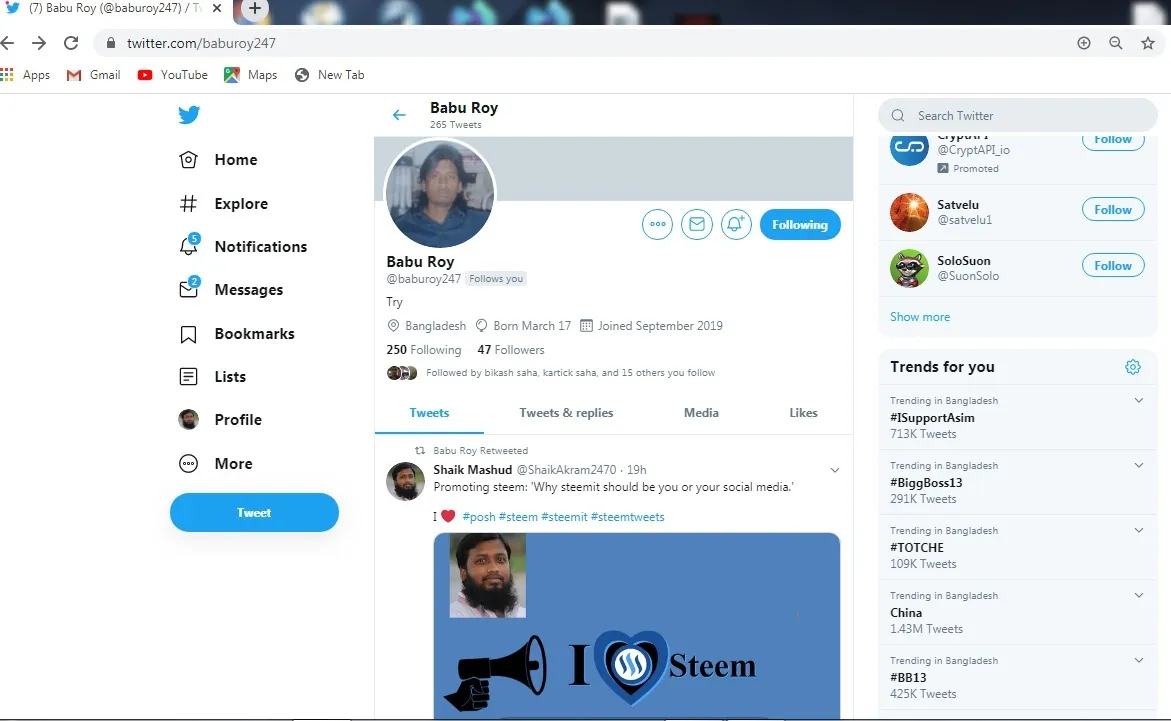The height and width of the screenshot is (721, 1171).
Task: Open Babu Roy profile picture
Action: (439, 193)
